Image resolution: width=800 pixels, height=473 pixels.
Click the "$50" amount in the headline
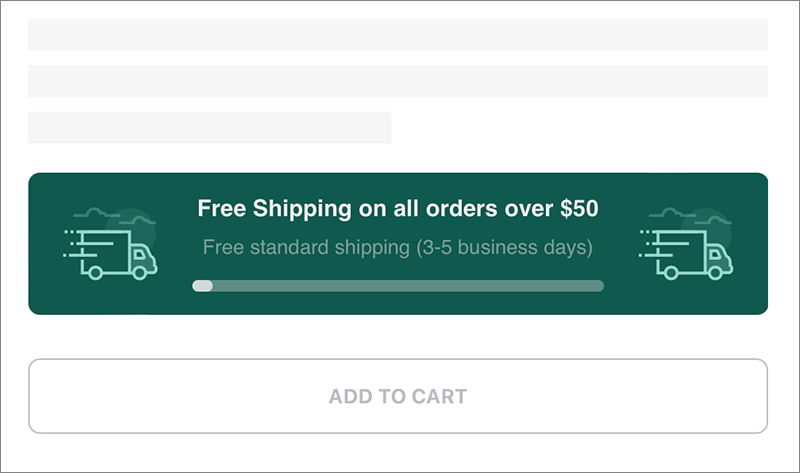(580, 209)
